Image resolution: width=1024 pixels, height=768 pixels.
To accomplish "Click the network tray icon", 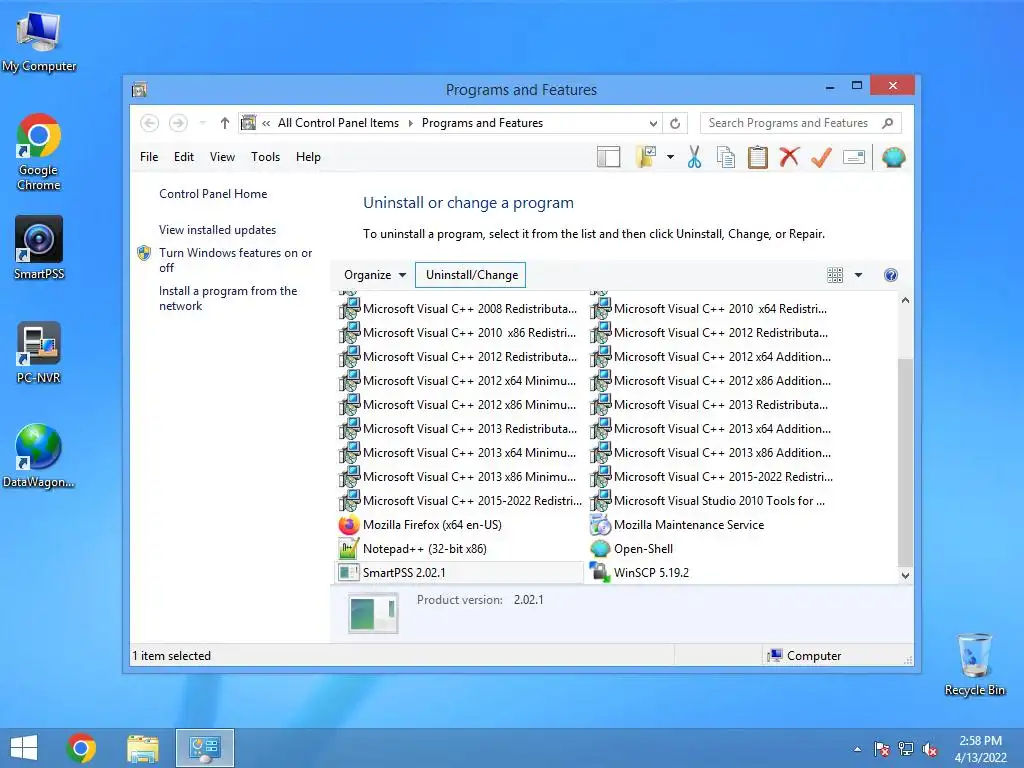I will (906, 749).
